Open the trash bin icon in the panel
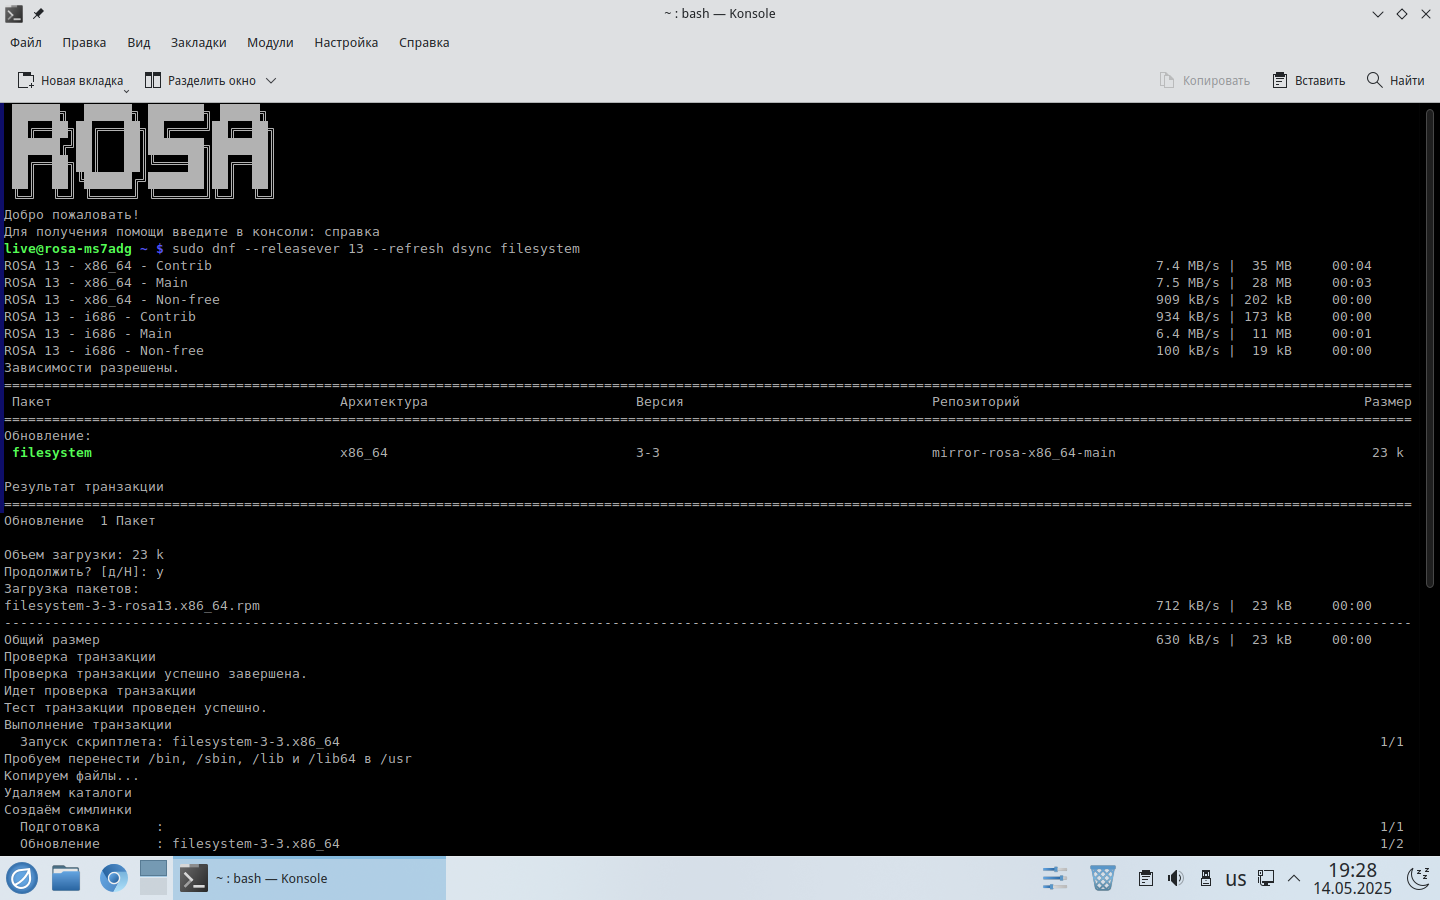The height and width of the screenshot is (900, 1440). click(x=1102, y=878)
